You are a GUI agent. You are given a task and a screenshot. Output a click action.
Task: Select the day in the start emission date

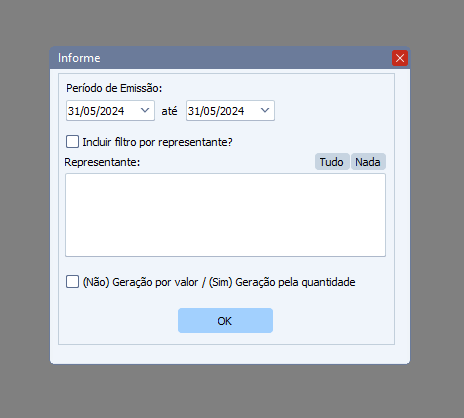click(72, 111)
